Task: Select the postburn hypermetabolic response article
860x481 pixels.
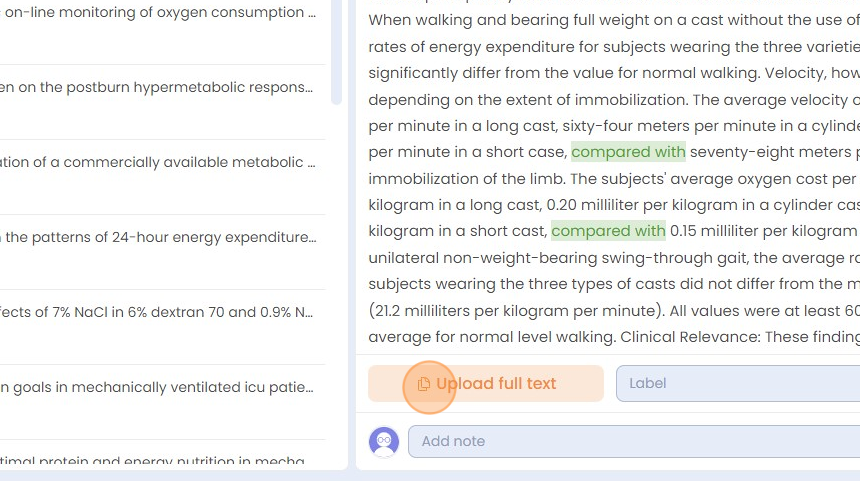Action: point(156,87)
